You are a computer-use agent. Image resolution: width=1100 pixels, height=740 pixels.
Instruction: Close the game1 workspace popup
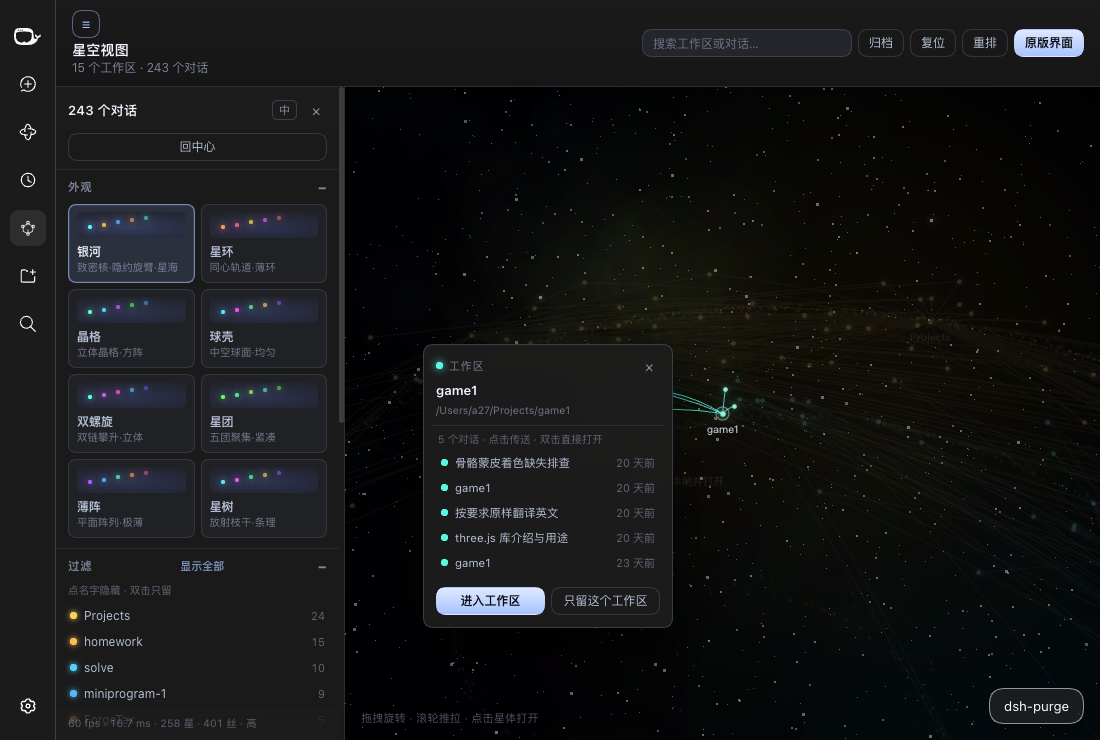coord(649,368)
